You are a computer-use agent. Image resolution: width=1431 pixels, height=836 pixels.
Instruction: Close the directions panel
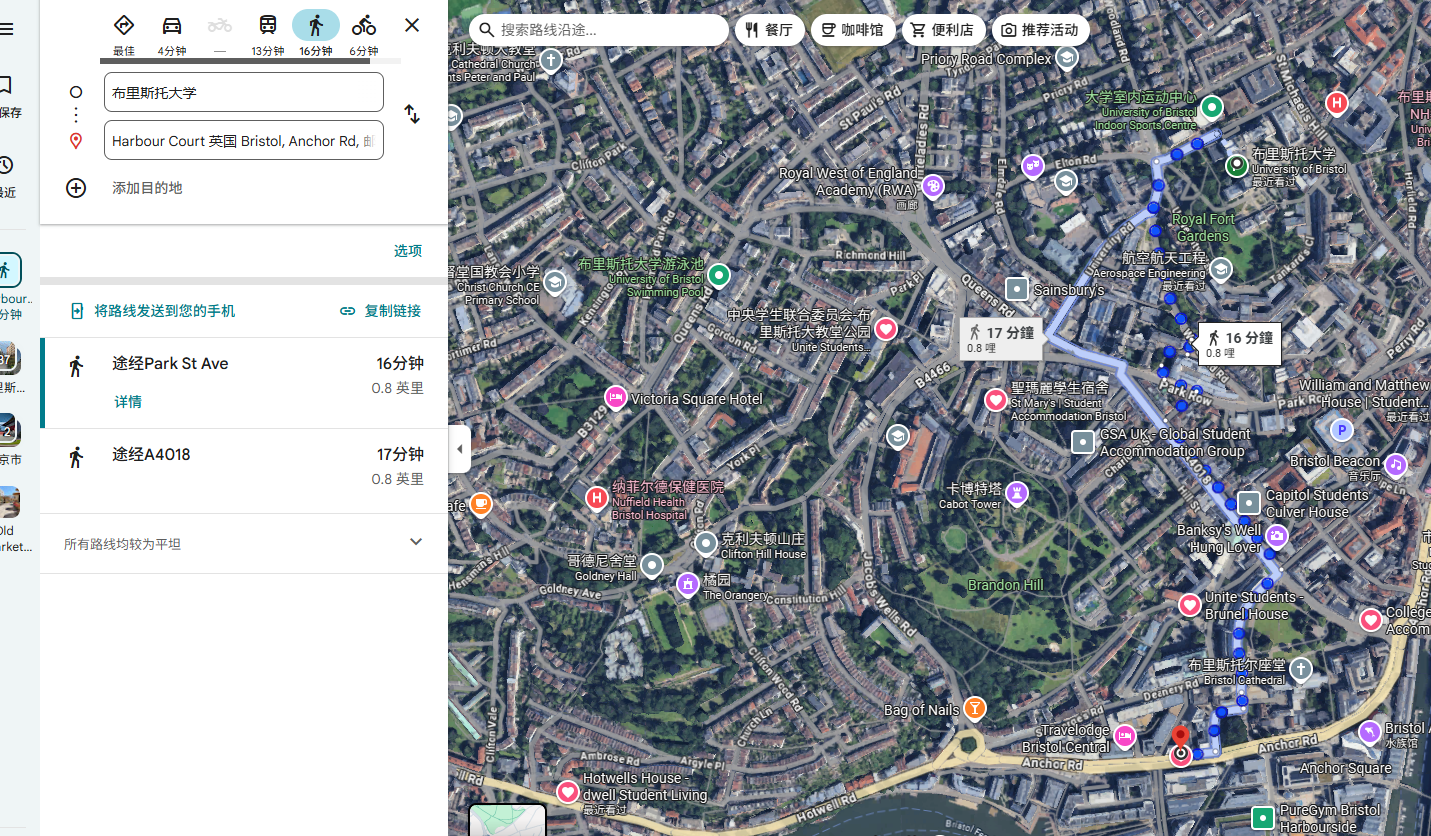(x=412, y=26)
